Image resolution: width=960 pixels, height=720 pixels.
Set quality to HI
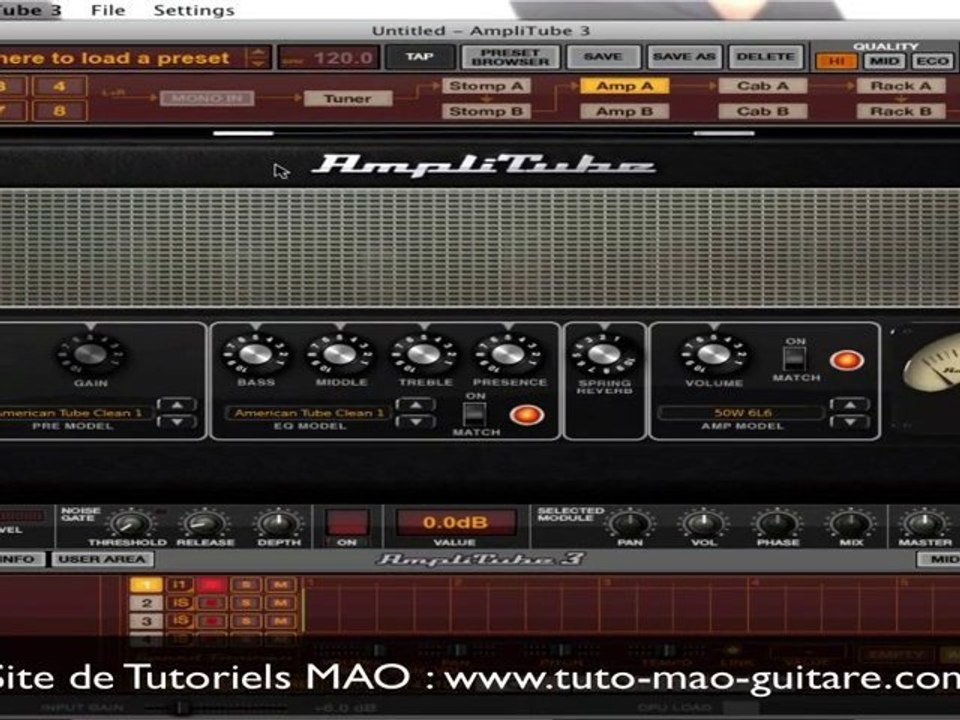836,61
